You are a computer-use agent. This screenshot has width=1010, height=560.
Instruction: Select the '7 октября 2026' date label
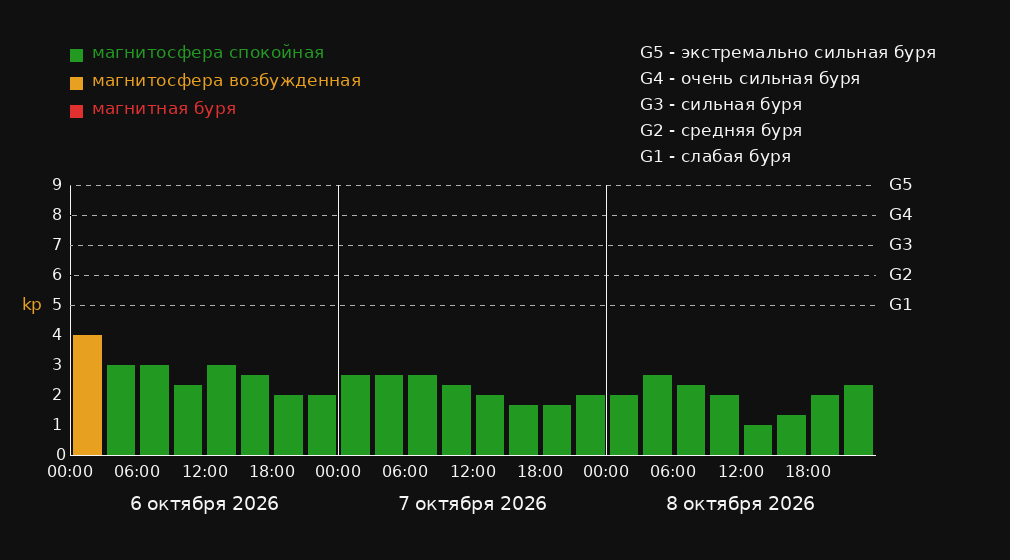pos(472,503)
